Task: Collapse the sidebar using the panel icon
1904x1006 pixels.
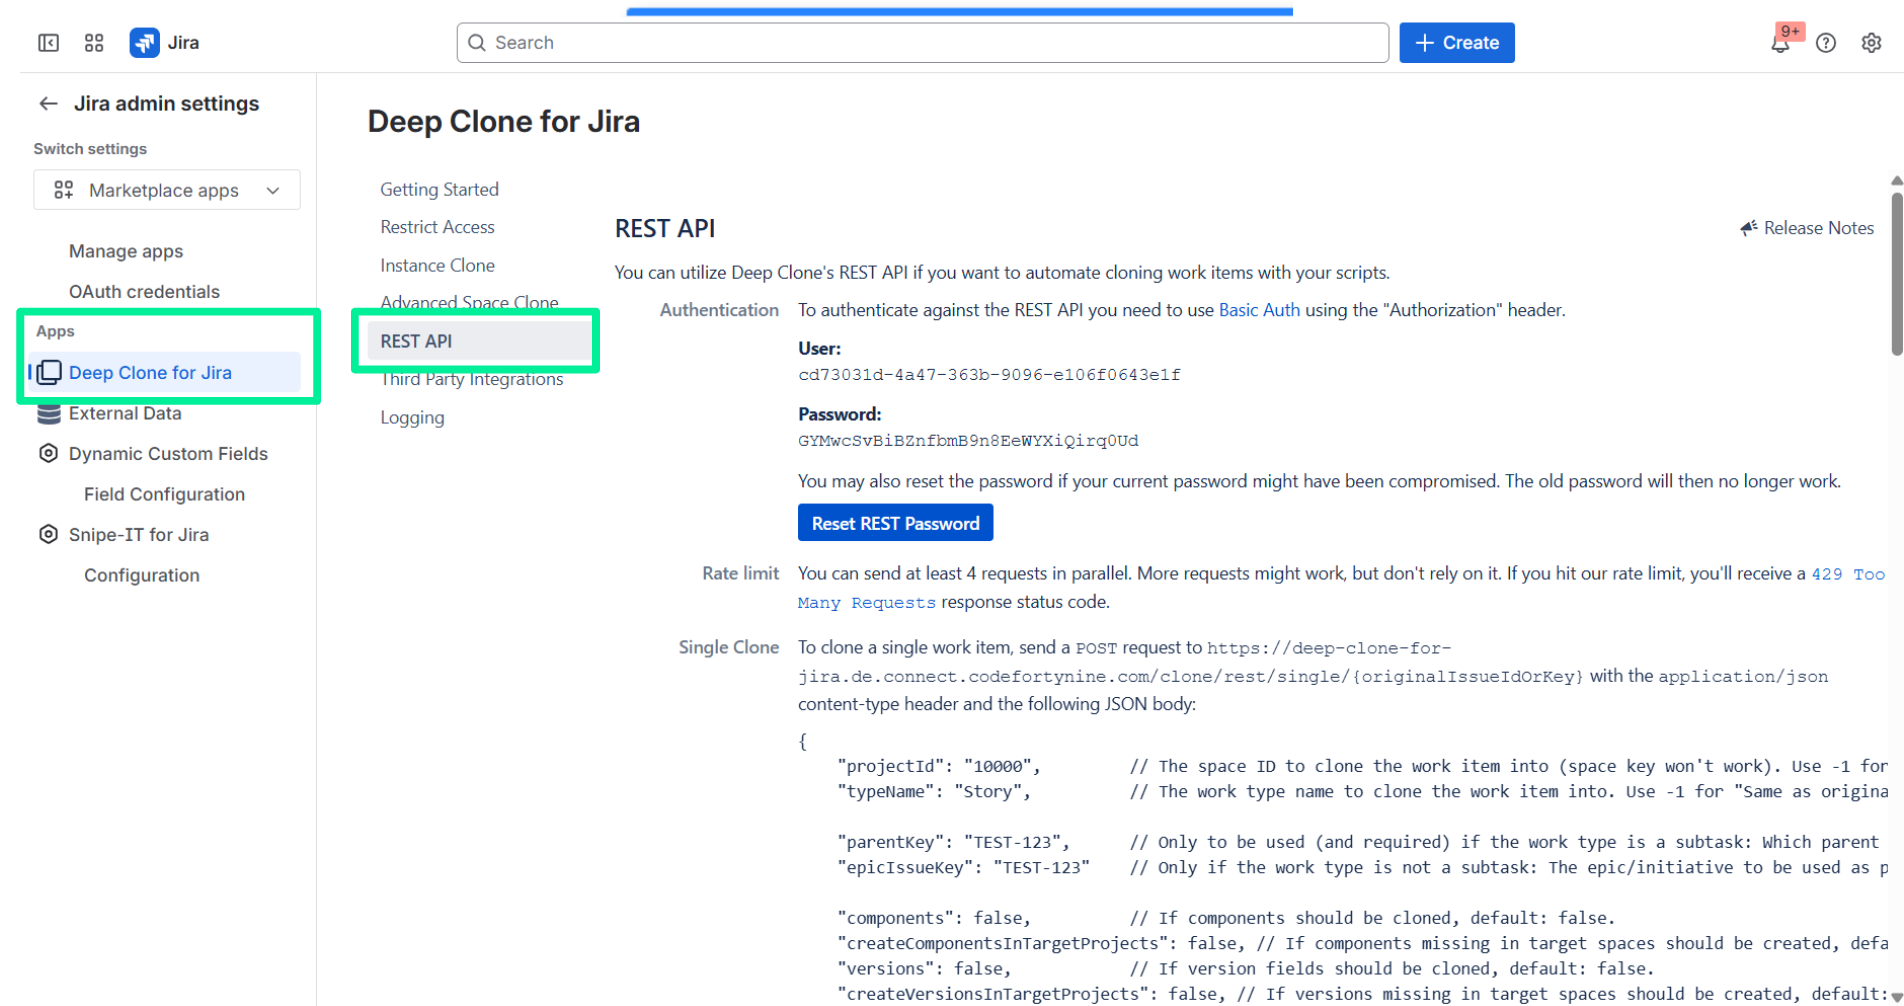Action: (x=48, y=43)
